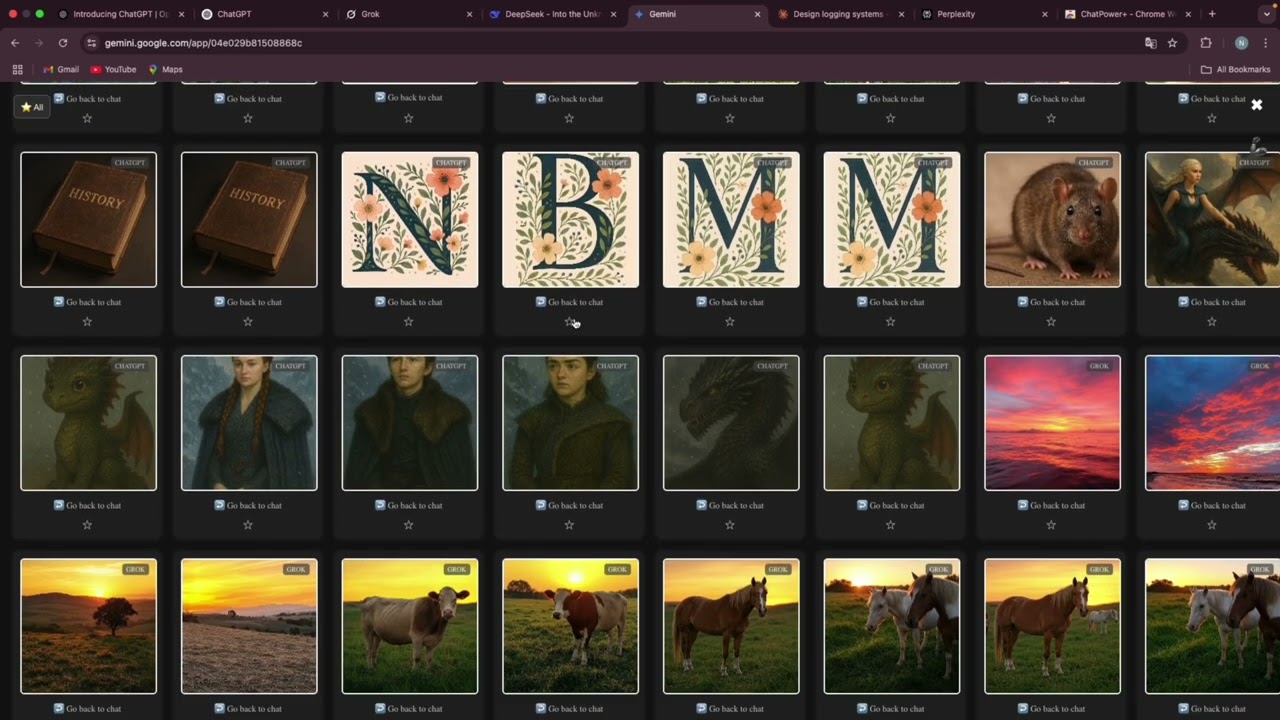The width and height of the screenshot is (1280, 720).
Task: Open the braided-hair woman thumbnail
Action: [x=249, y=423]
